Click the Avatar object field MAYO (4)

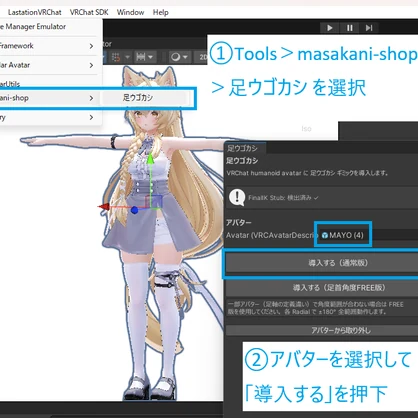pyautogui.click(x=369, y=235)
